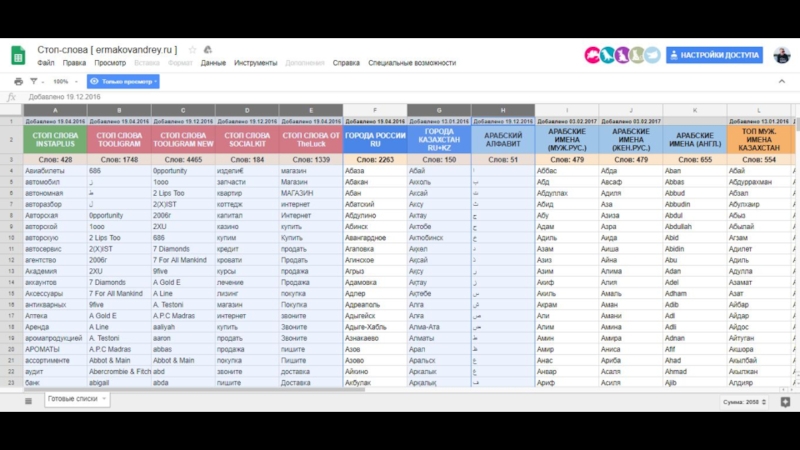Screen dimensions: 800x450
Task: Select the Abdullah cell
Action: pyautogui.click(x=695, y=227)
